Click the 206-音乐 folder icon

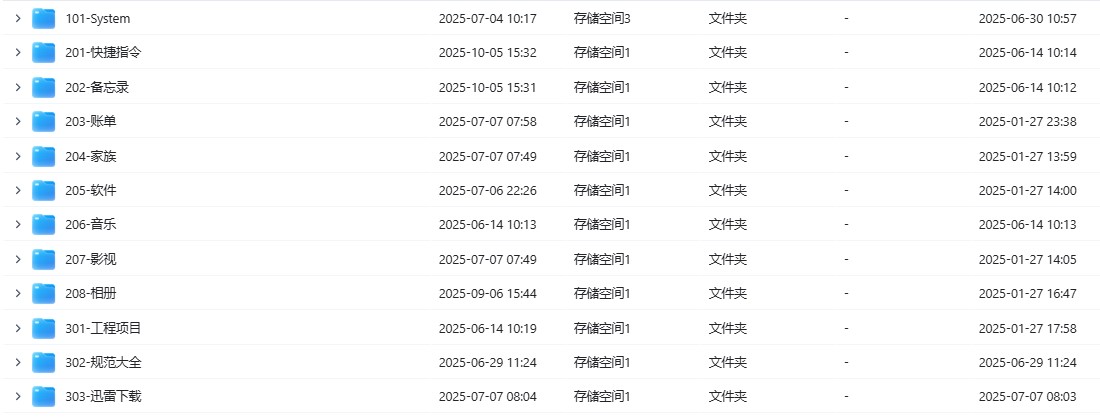point(43,225)
